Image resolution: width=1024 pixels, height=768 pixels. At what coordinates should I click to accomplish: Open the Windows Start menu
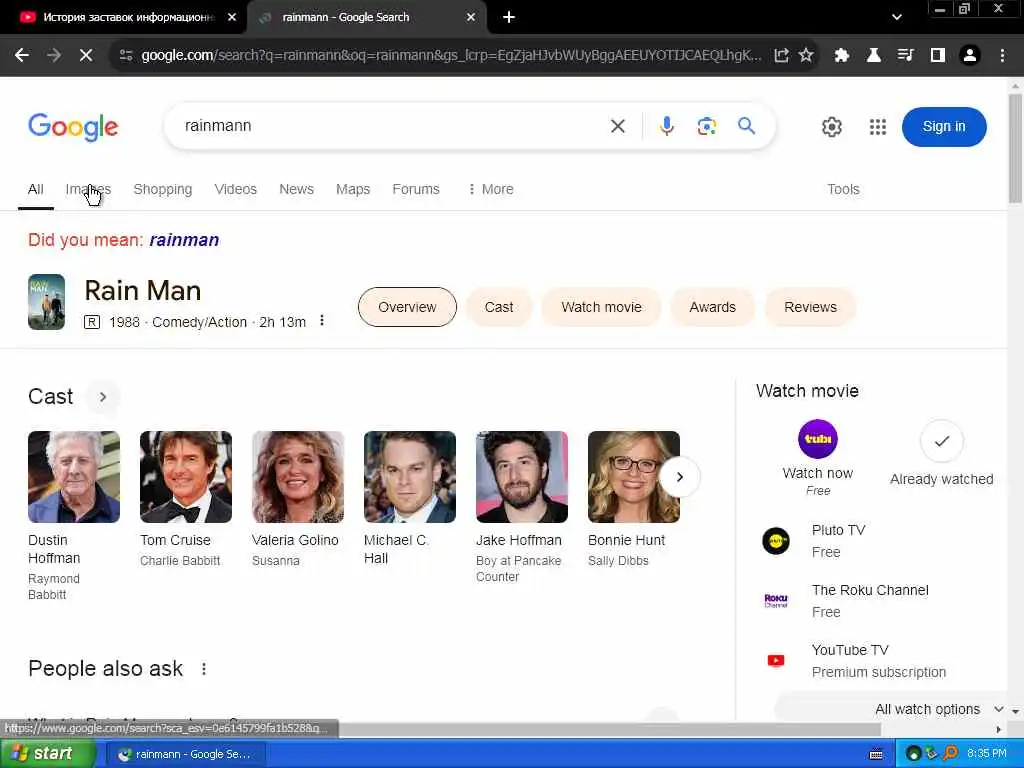(46, 754)
